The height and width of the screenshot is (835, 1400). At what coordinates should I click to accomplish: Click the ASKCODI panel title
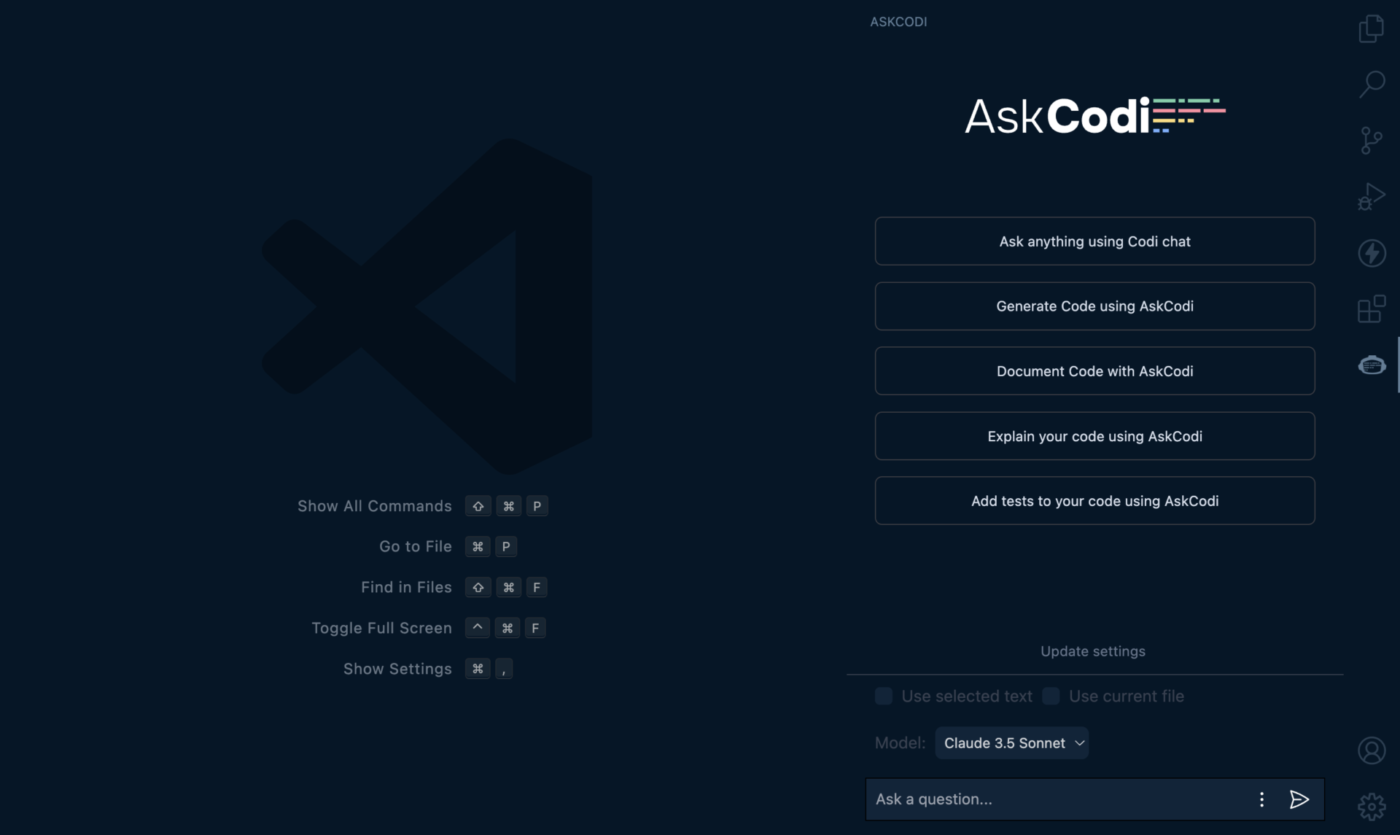(x=898, y=21)
